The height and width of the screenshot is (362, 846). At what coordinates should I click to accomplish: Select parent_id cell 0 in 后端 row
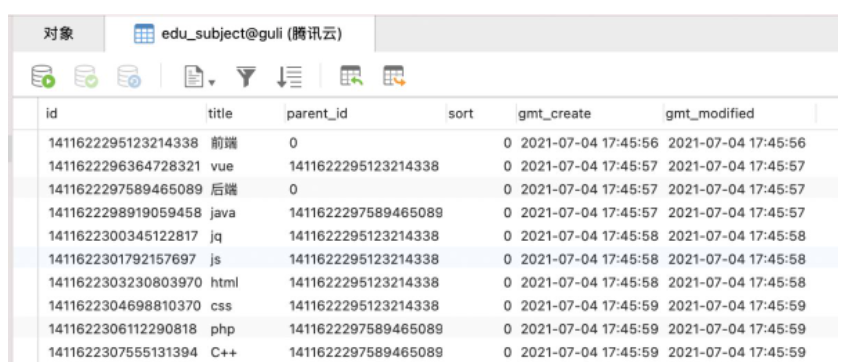pyautogui.click(x=294, y=190)
